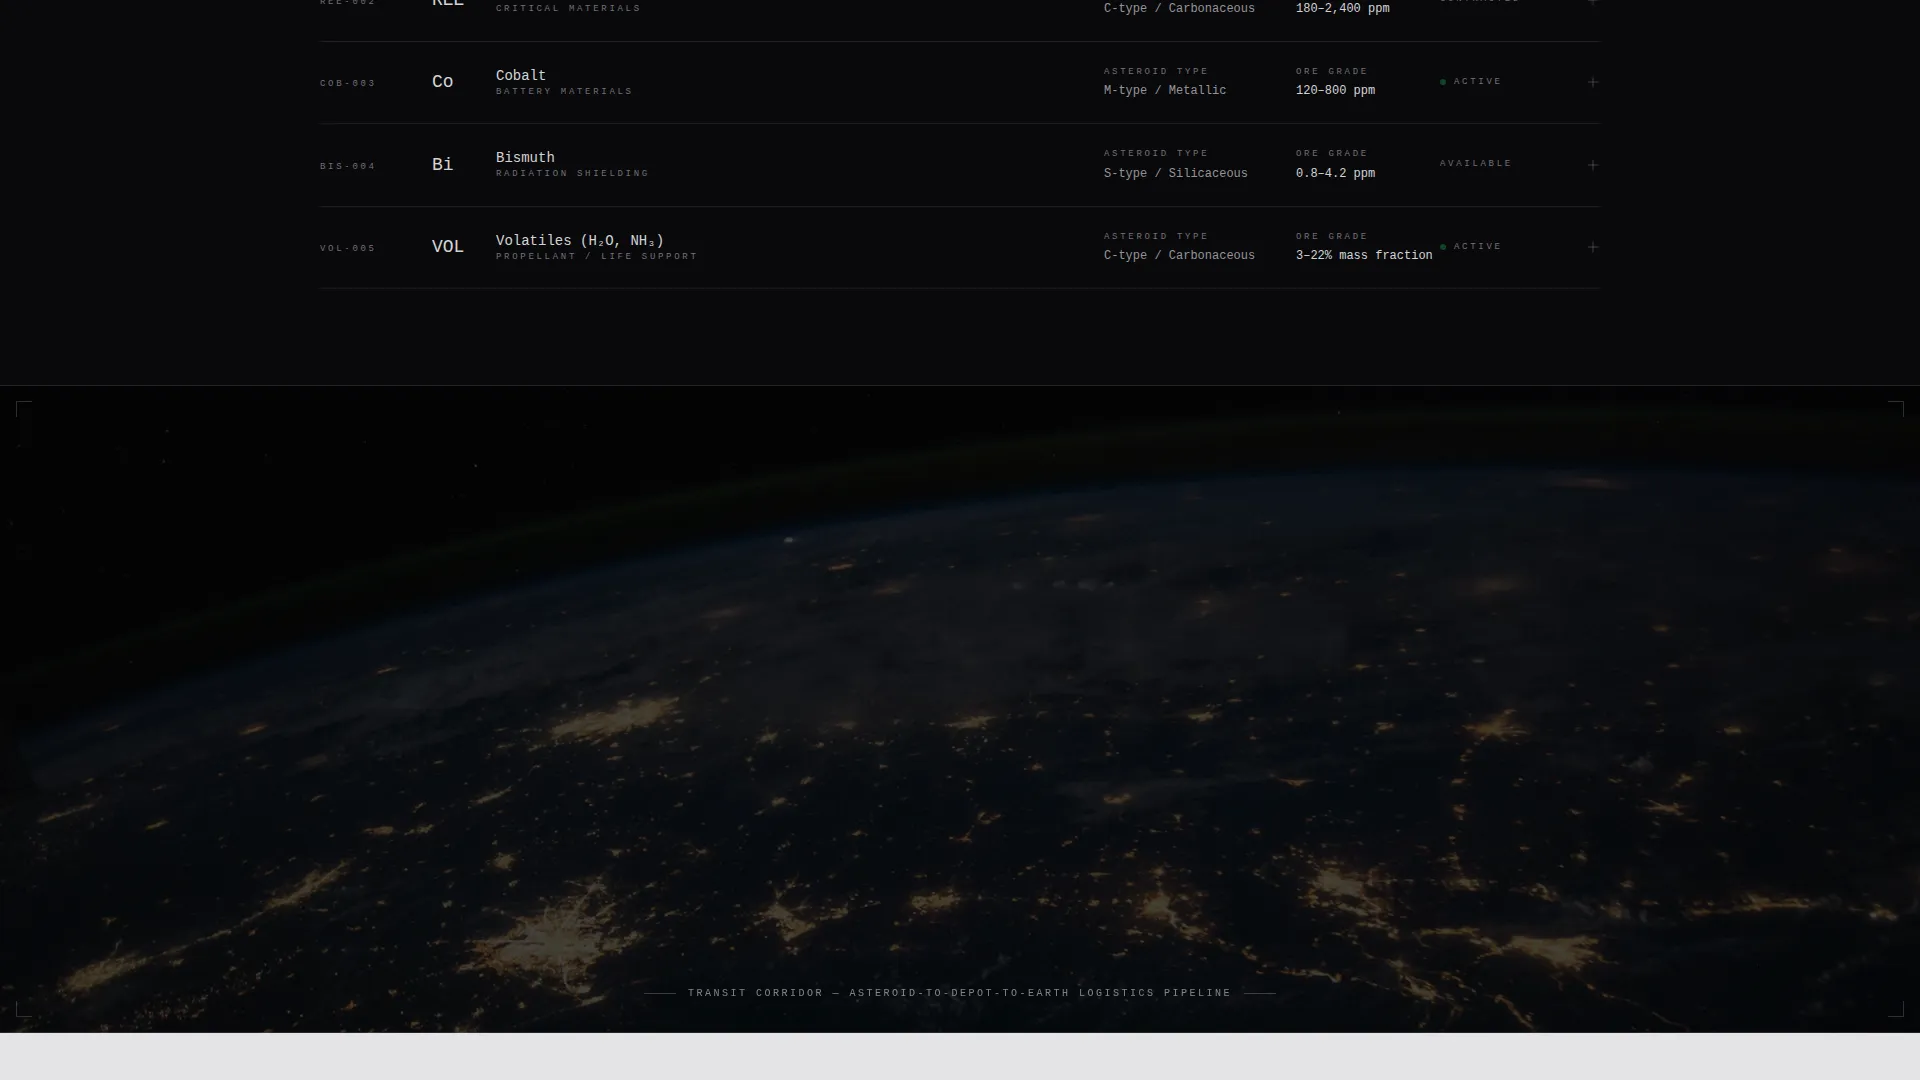Click the Bi element symbol
Screen dimensions: 1920x1080
(x=442, y=165)
